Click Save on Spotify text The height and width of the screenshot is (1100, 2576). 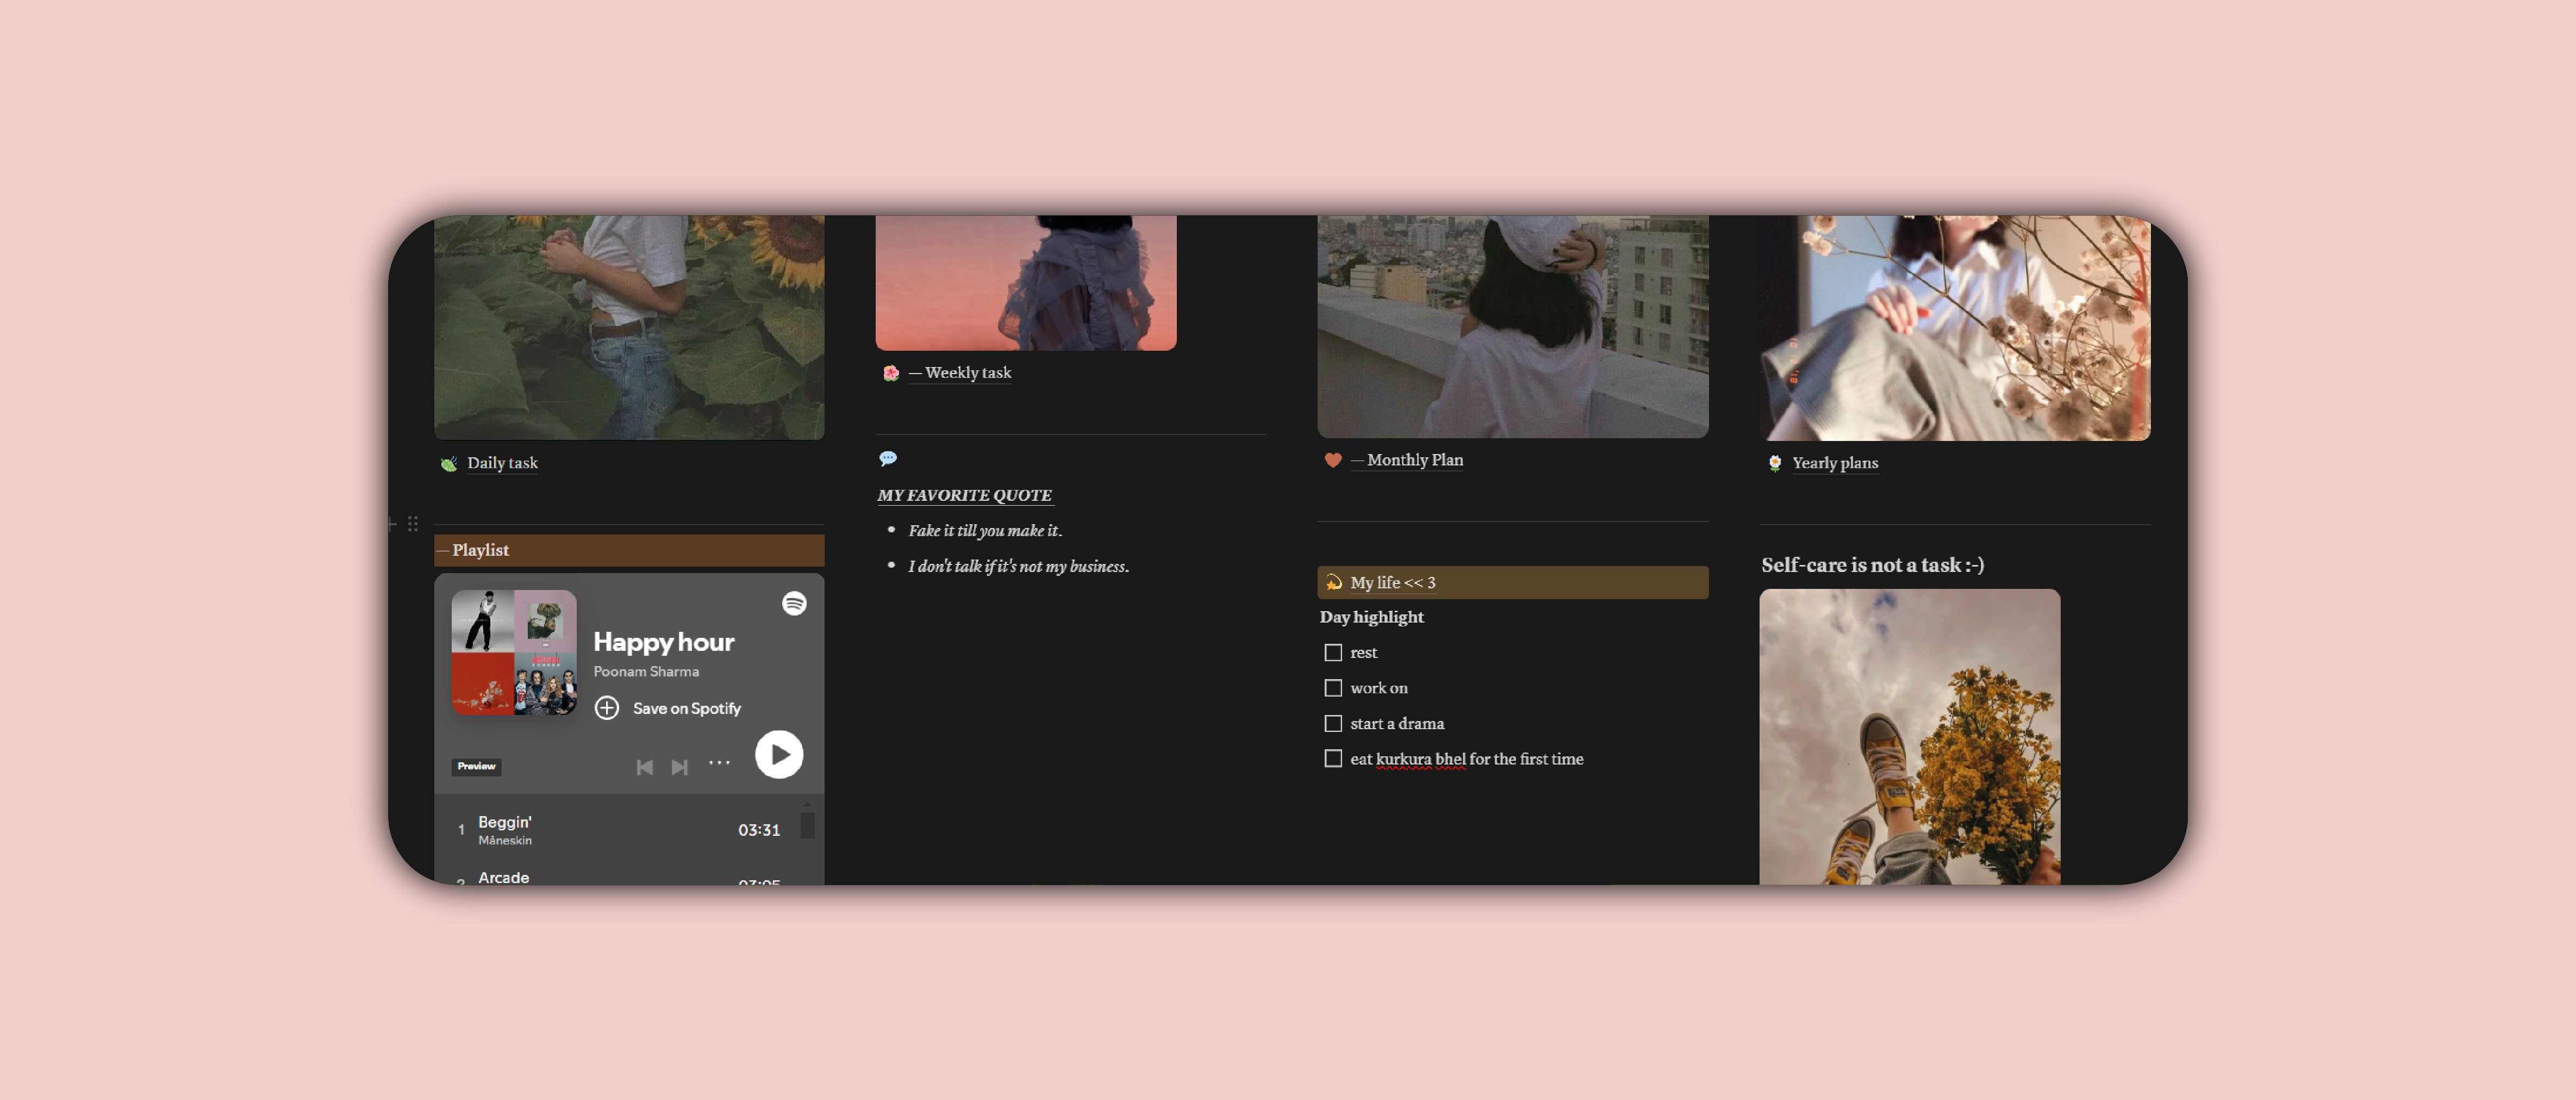687,708
